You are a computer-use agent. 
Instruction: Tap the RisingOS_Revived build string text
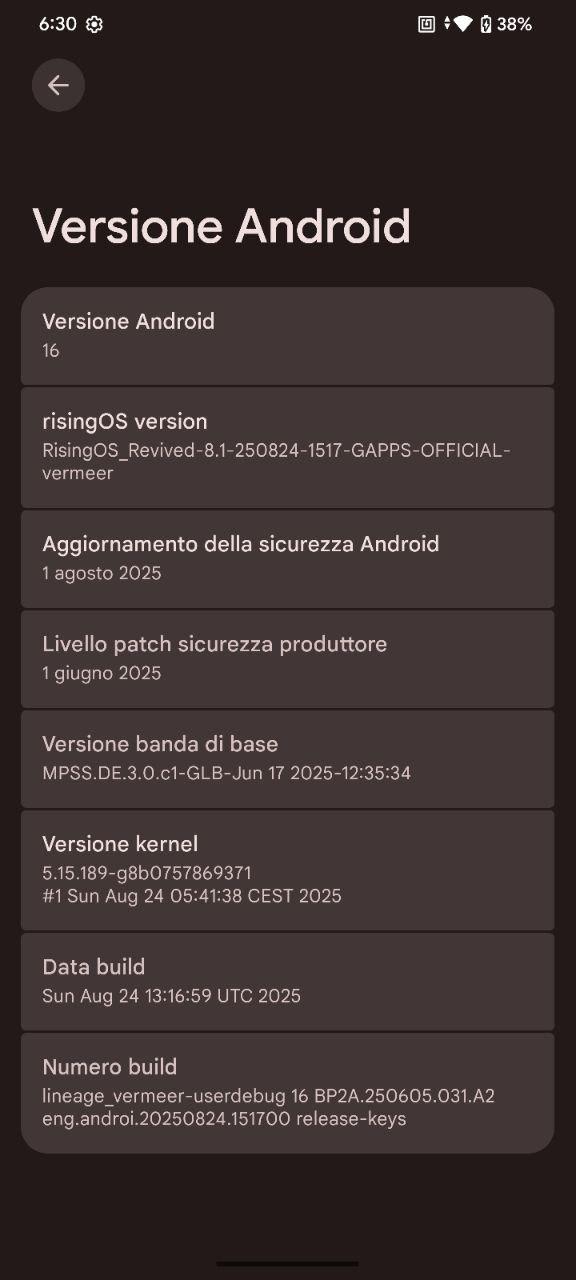tap(276, 462)
